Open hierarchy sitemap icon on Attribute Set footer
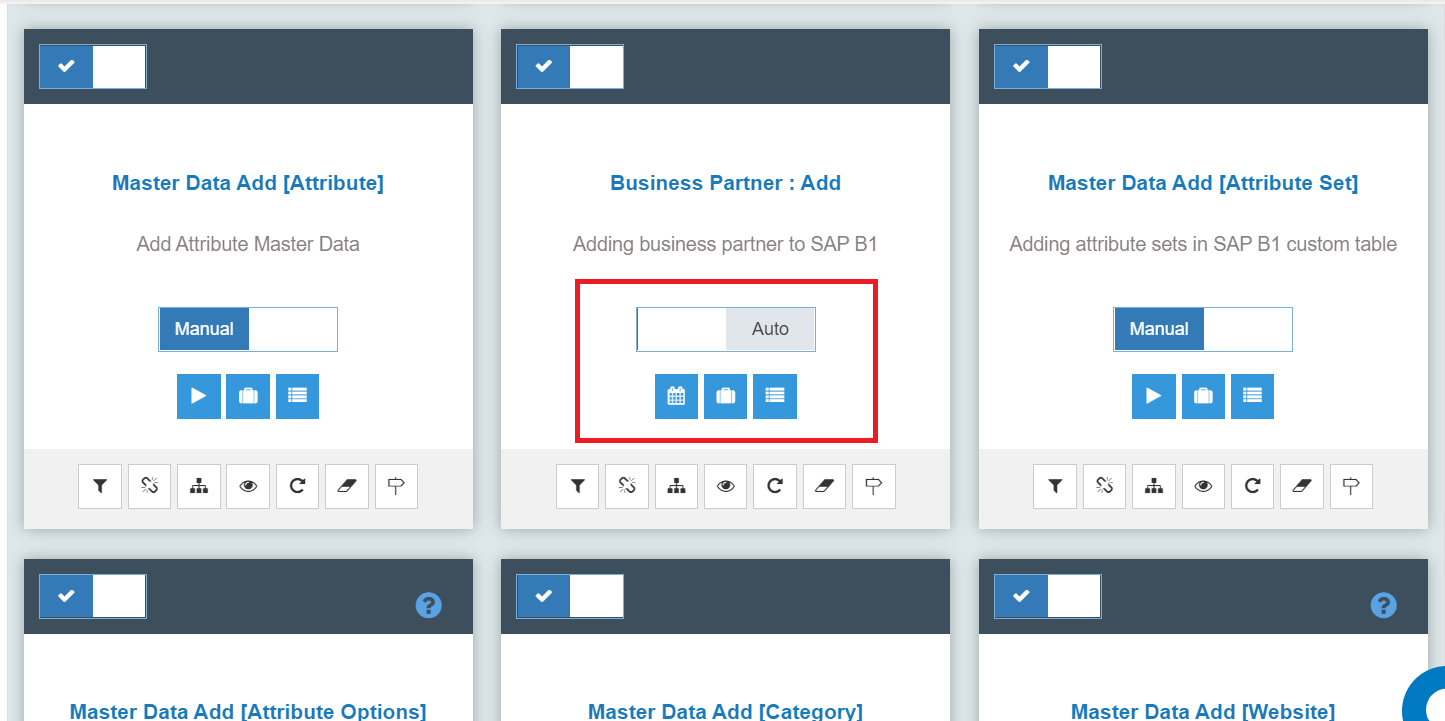 tap(1154, 487)
